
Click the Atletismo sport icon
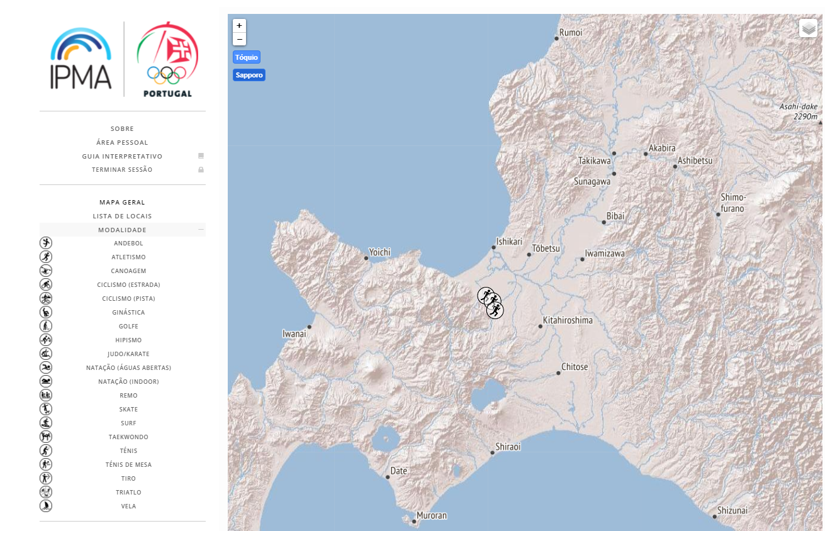click(x=46, y=256)
